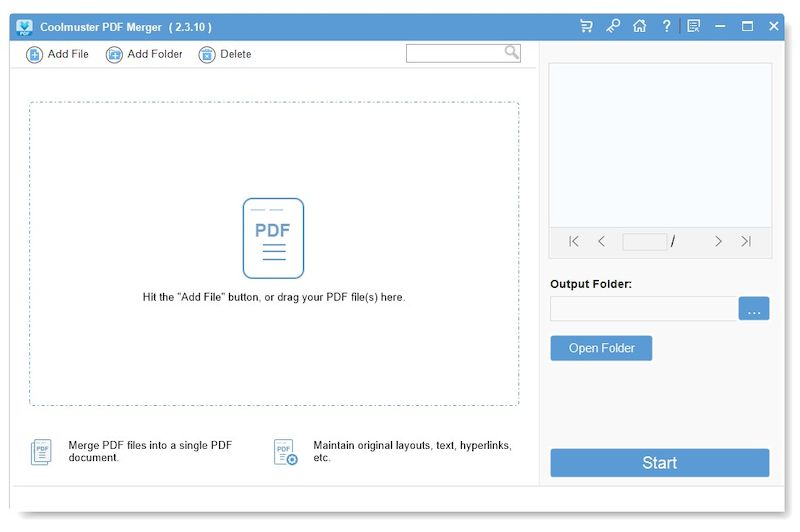Screen dimensions: 800x532
Task: Start merging with the Start button
Action: [x=660, y=463]
